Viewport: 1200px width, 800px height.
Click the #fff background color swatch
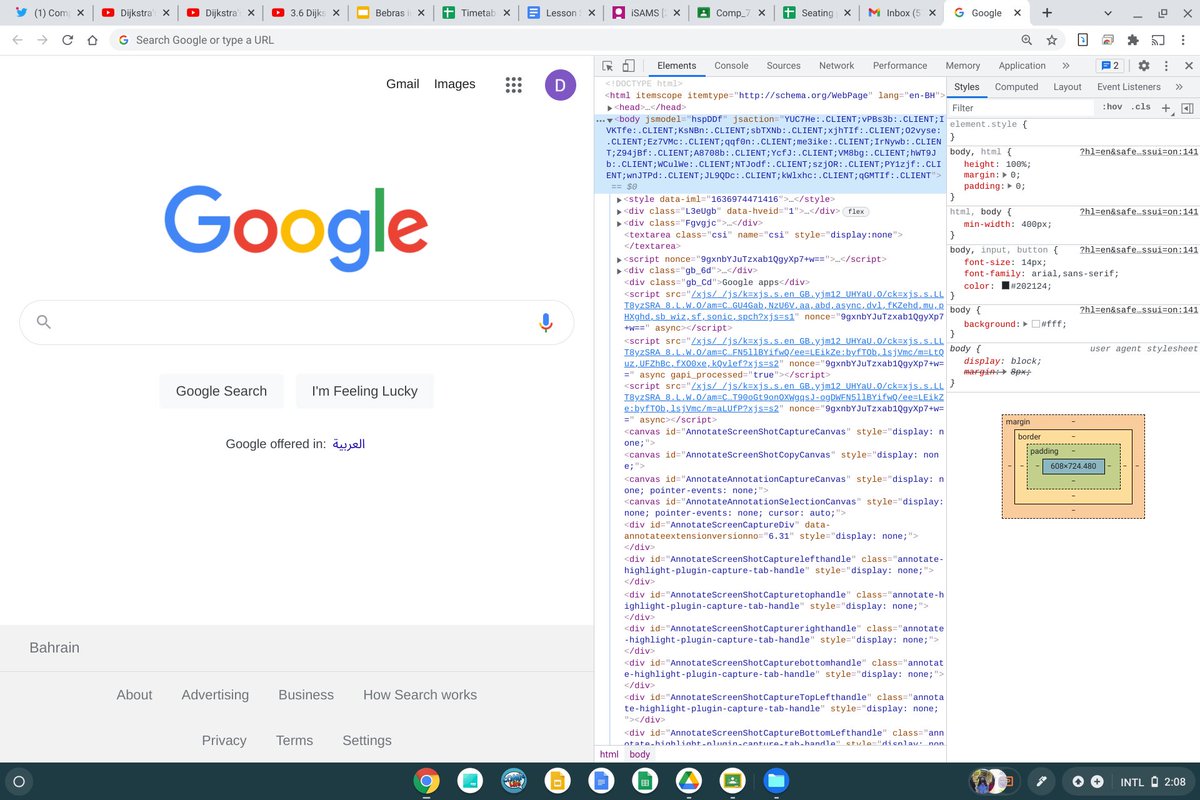[x=1037, y=324]
